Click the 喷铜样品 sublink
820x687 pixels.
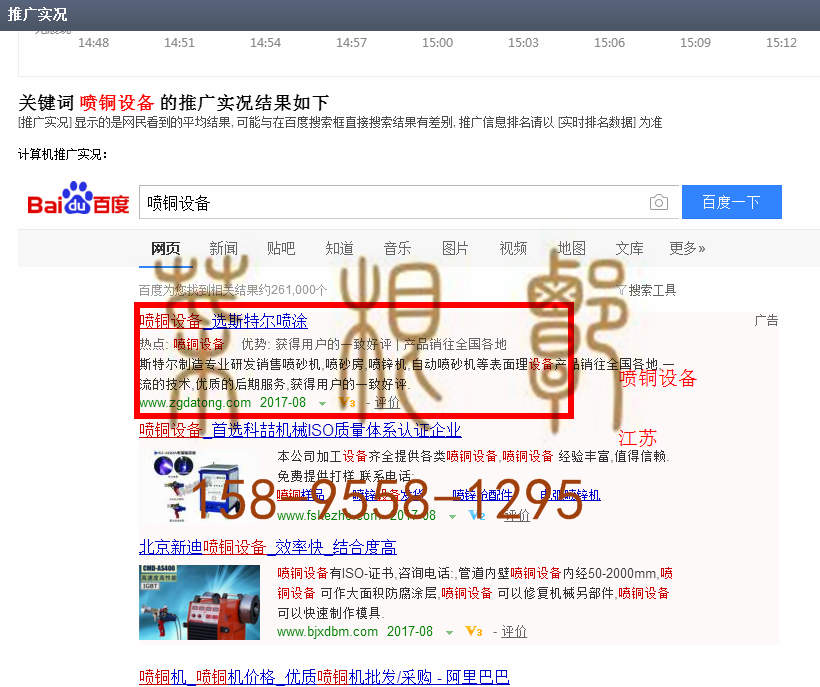tap(301, 495)
